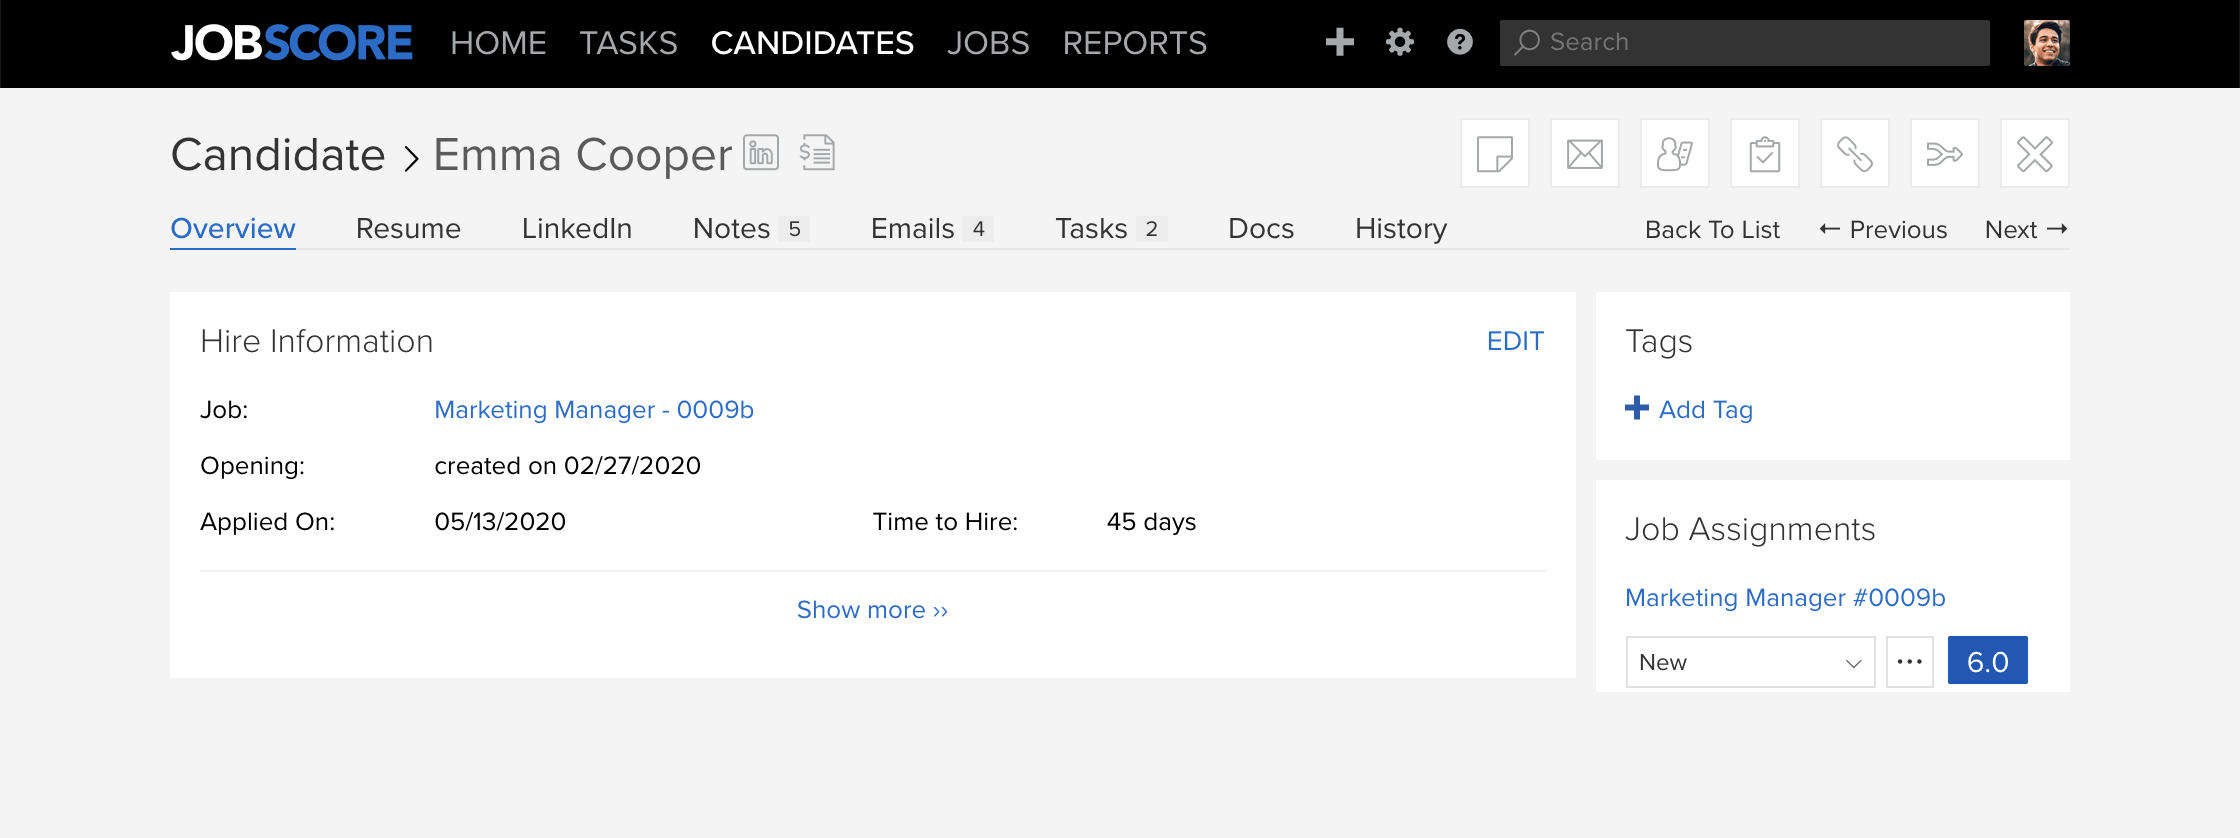This screenshot has width=2240, height=838.
Task: Open Emma Cooper's LinkedIn icon
Action: (x=761, y=154)
